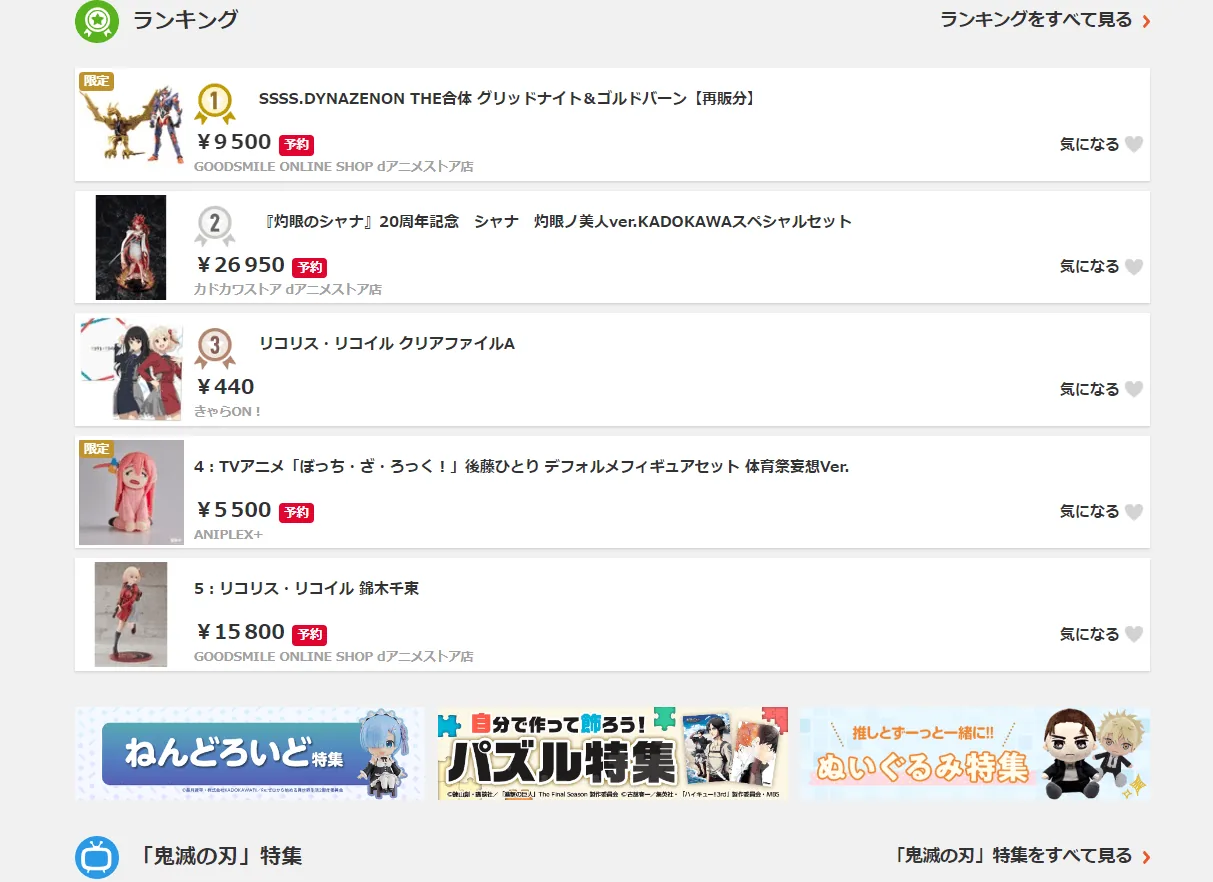Click GOODSMILE shop name under ¥9500
The image size is (1213, 882).
334,167
